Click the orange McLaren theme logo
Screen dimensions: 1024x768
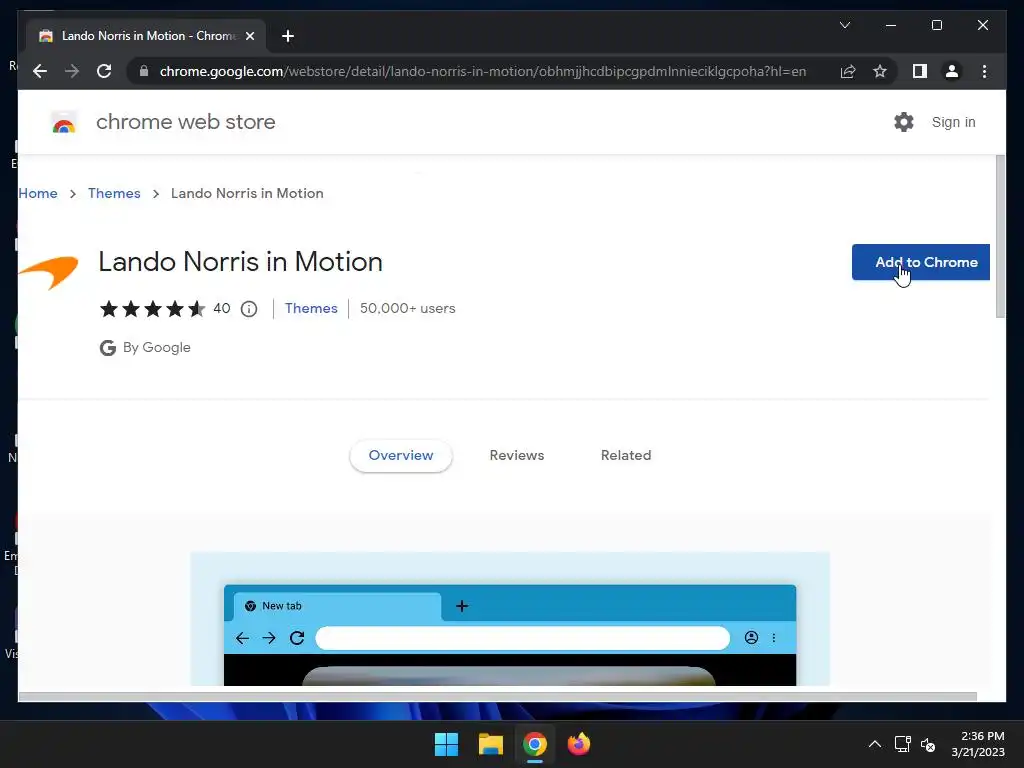click(48, 272)
